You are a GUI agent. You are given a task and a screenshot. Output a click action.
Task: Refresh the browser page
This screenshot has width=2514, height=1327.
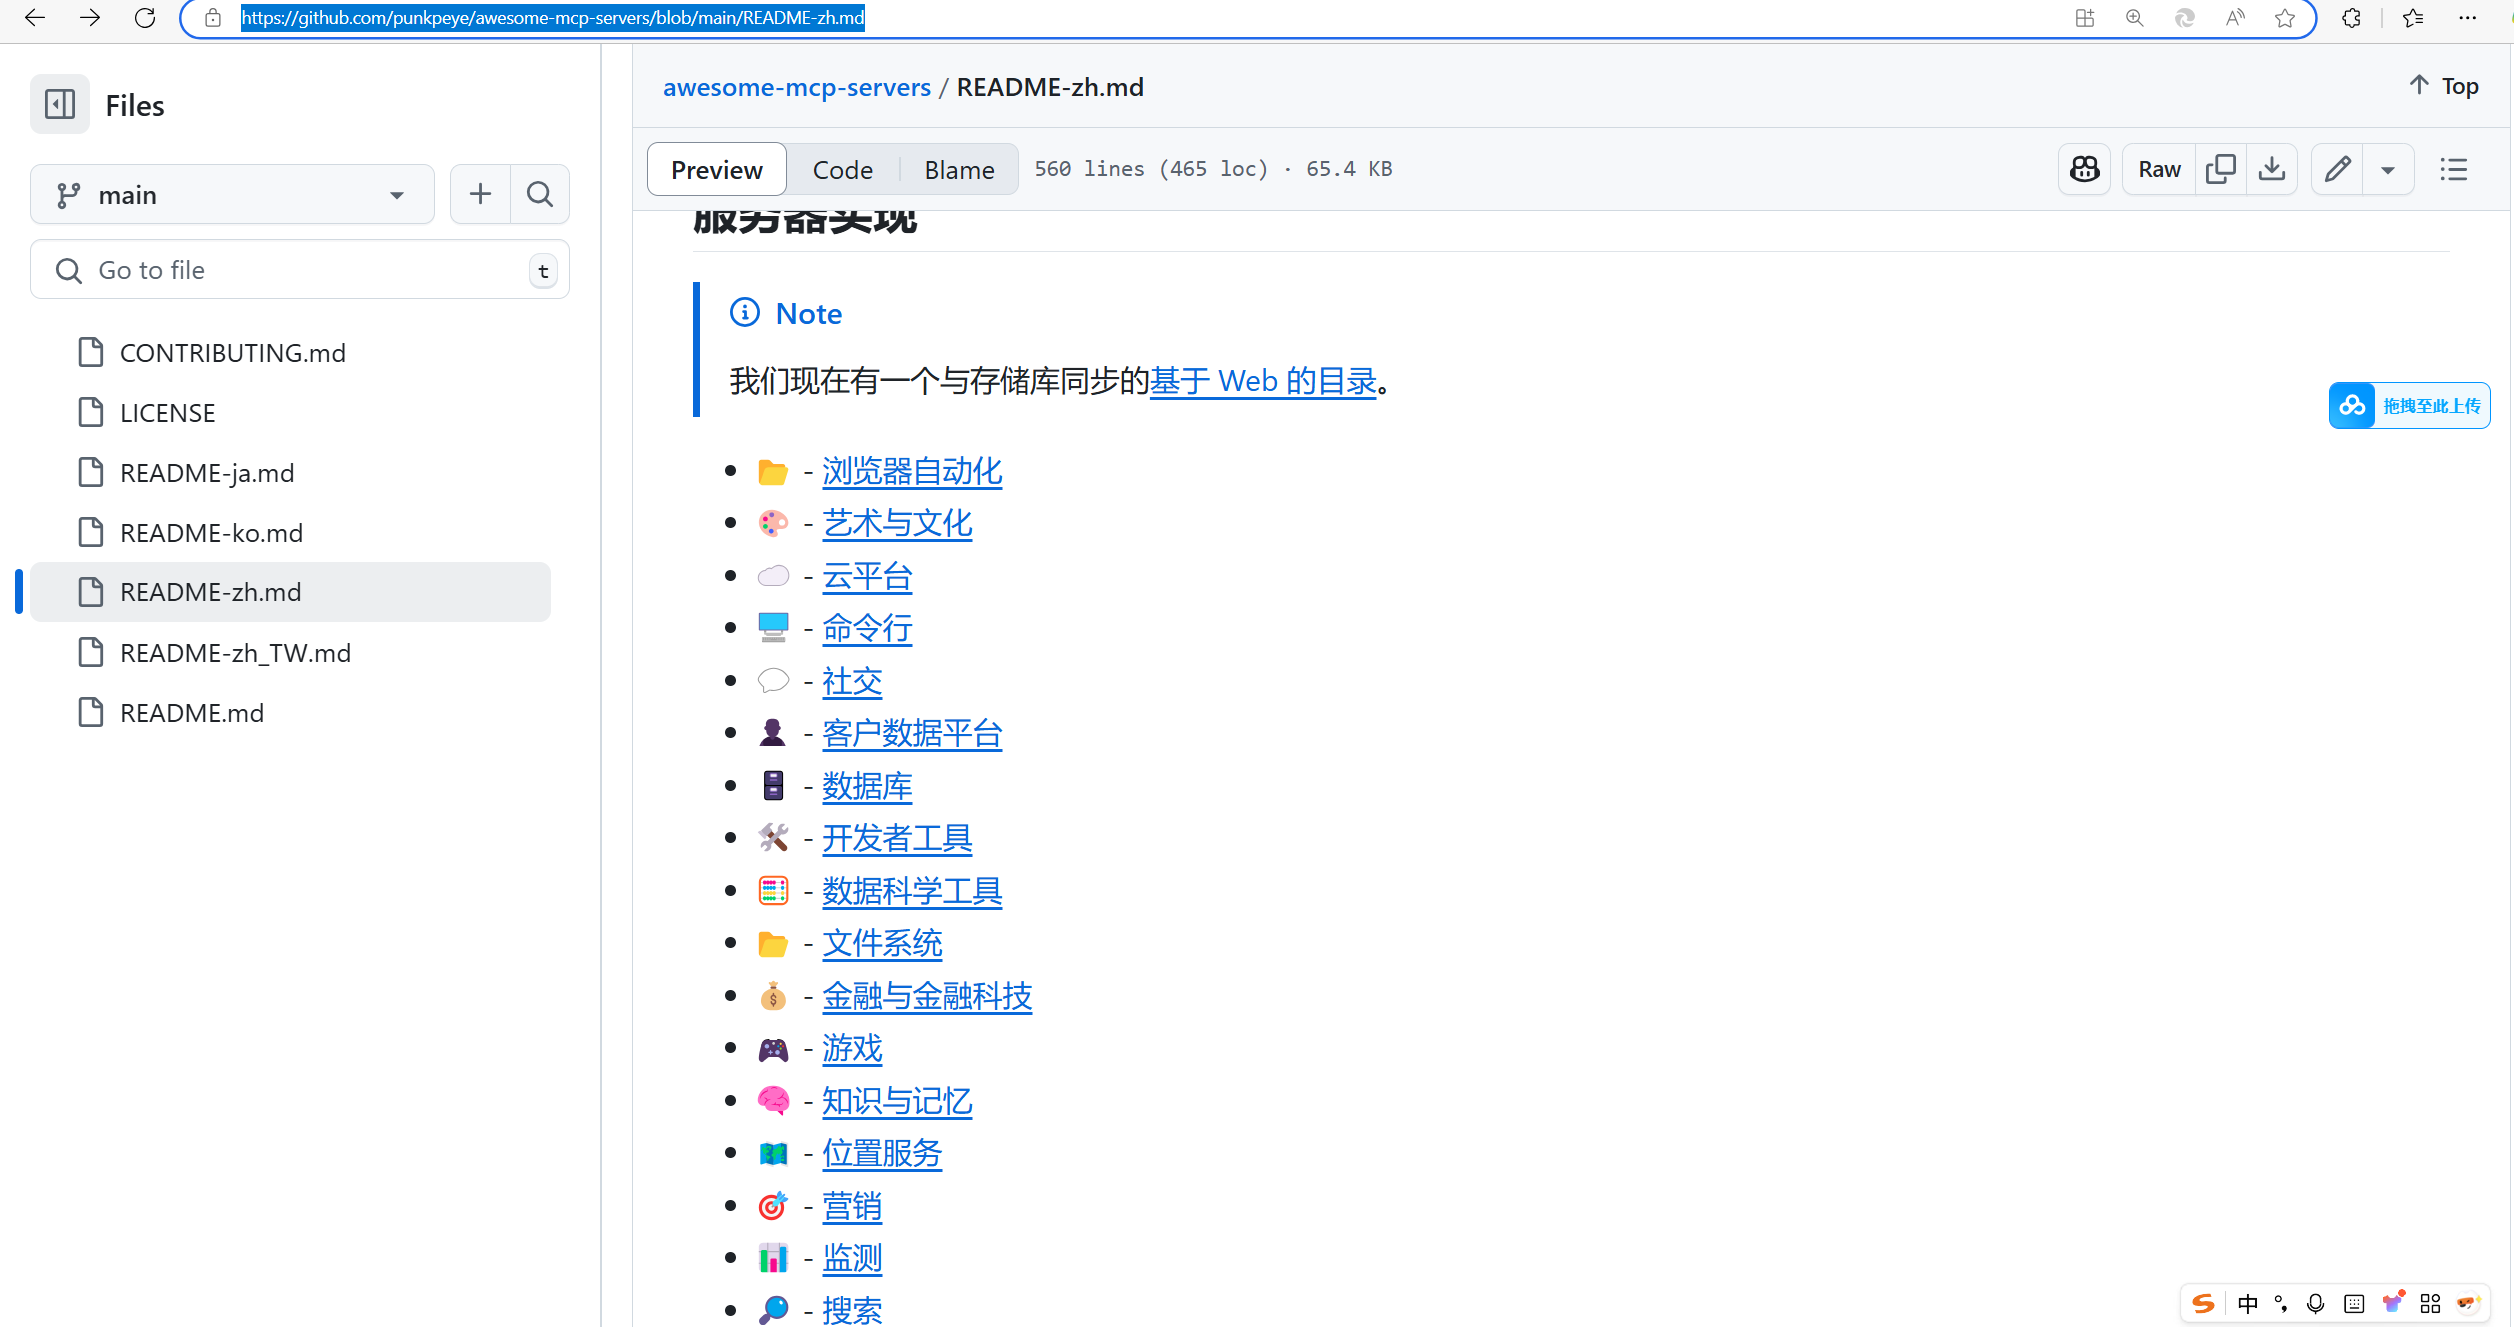pyautogui.click(x=145, y=18)
